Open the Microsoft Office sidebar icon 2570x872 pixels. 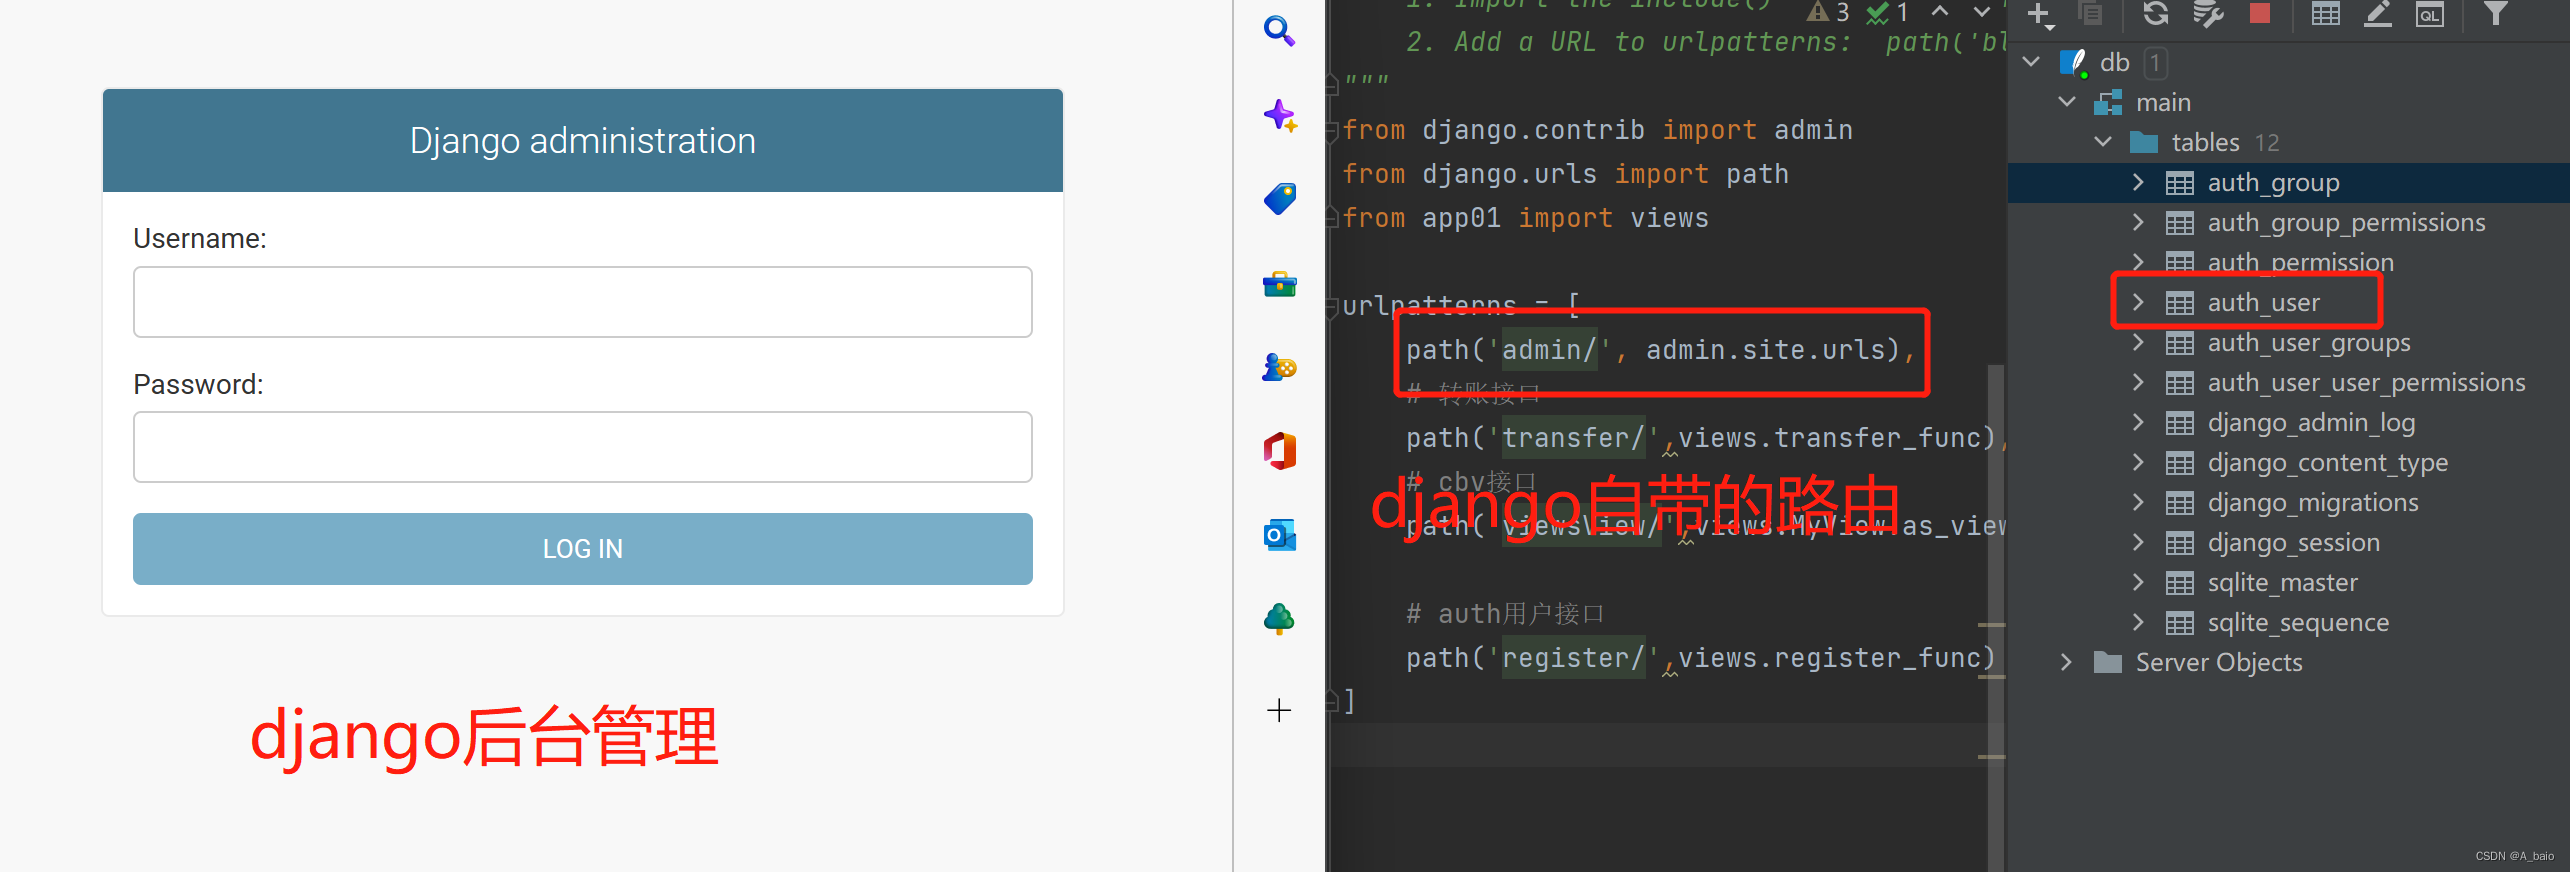(x=1280, y=451)
